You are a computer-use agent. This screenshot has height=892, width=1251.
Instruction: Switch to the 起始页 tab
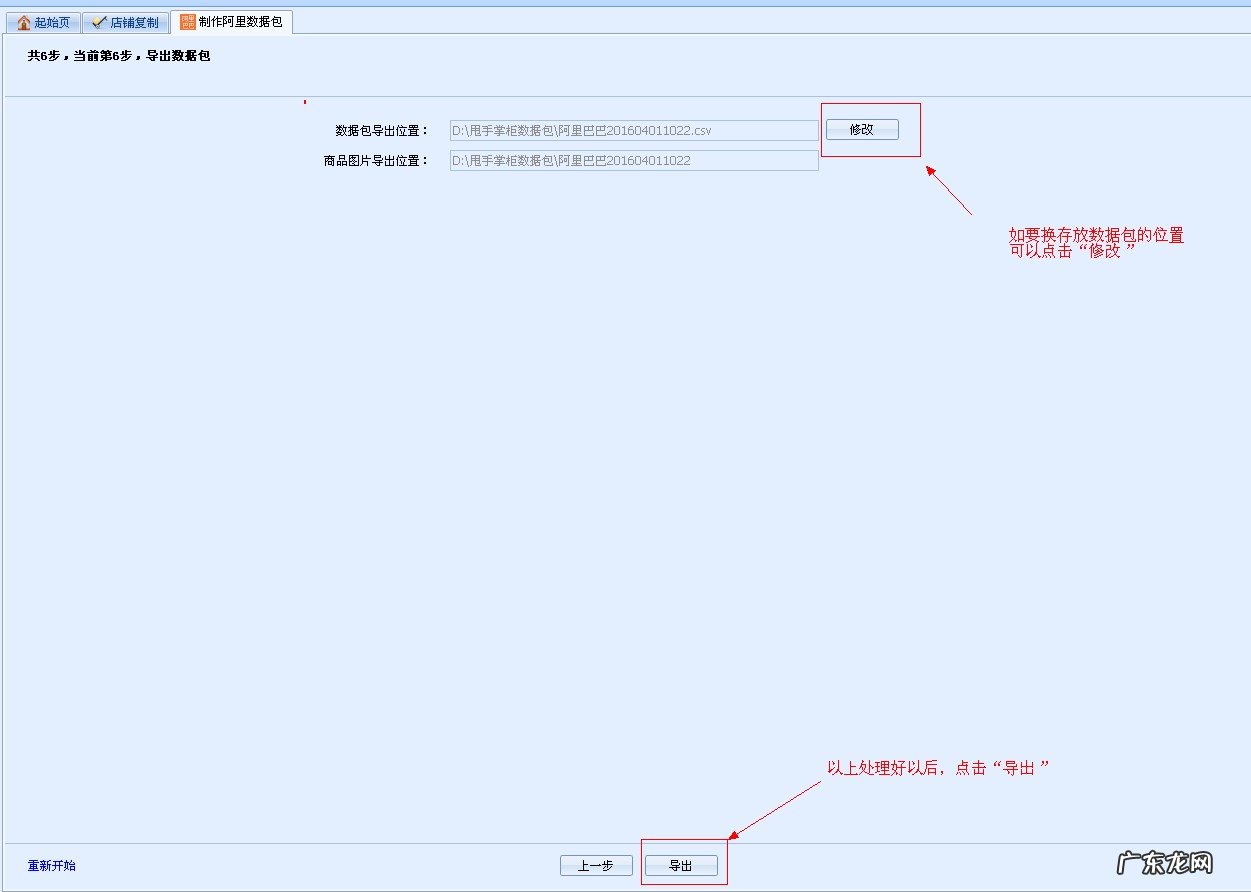point(48,21)
